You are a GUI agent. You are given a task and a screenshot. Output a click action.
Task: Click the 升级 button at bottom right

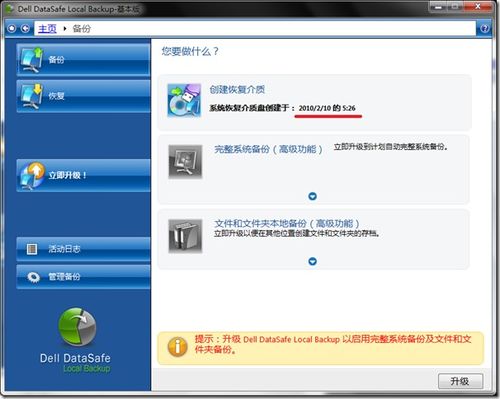tap(460, 381)
